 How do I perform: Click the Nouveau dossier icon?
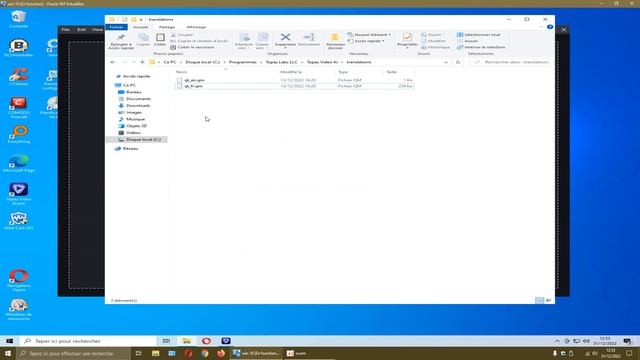pyautogui.click(x=335, y=37)
